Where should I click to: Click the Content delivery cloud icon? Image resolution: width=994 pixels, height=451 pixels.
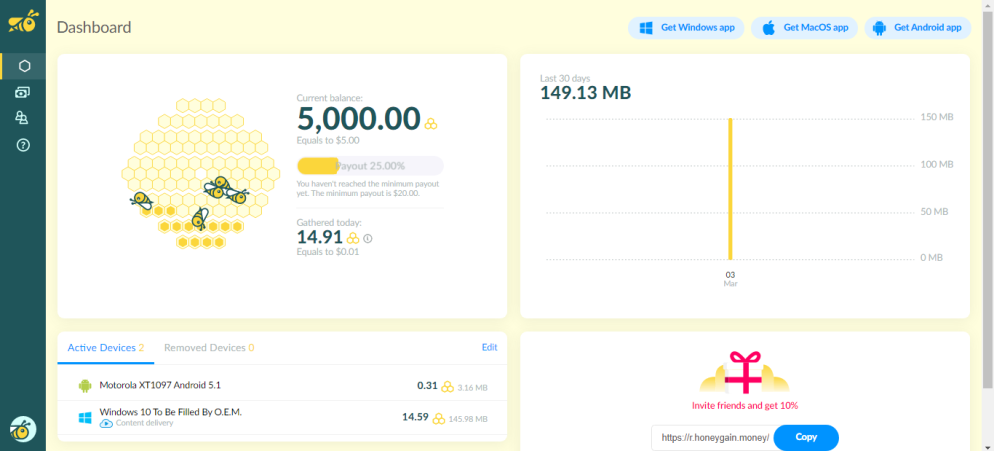click(106, 423)
